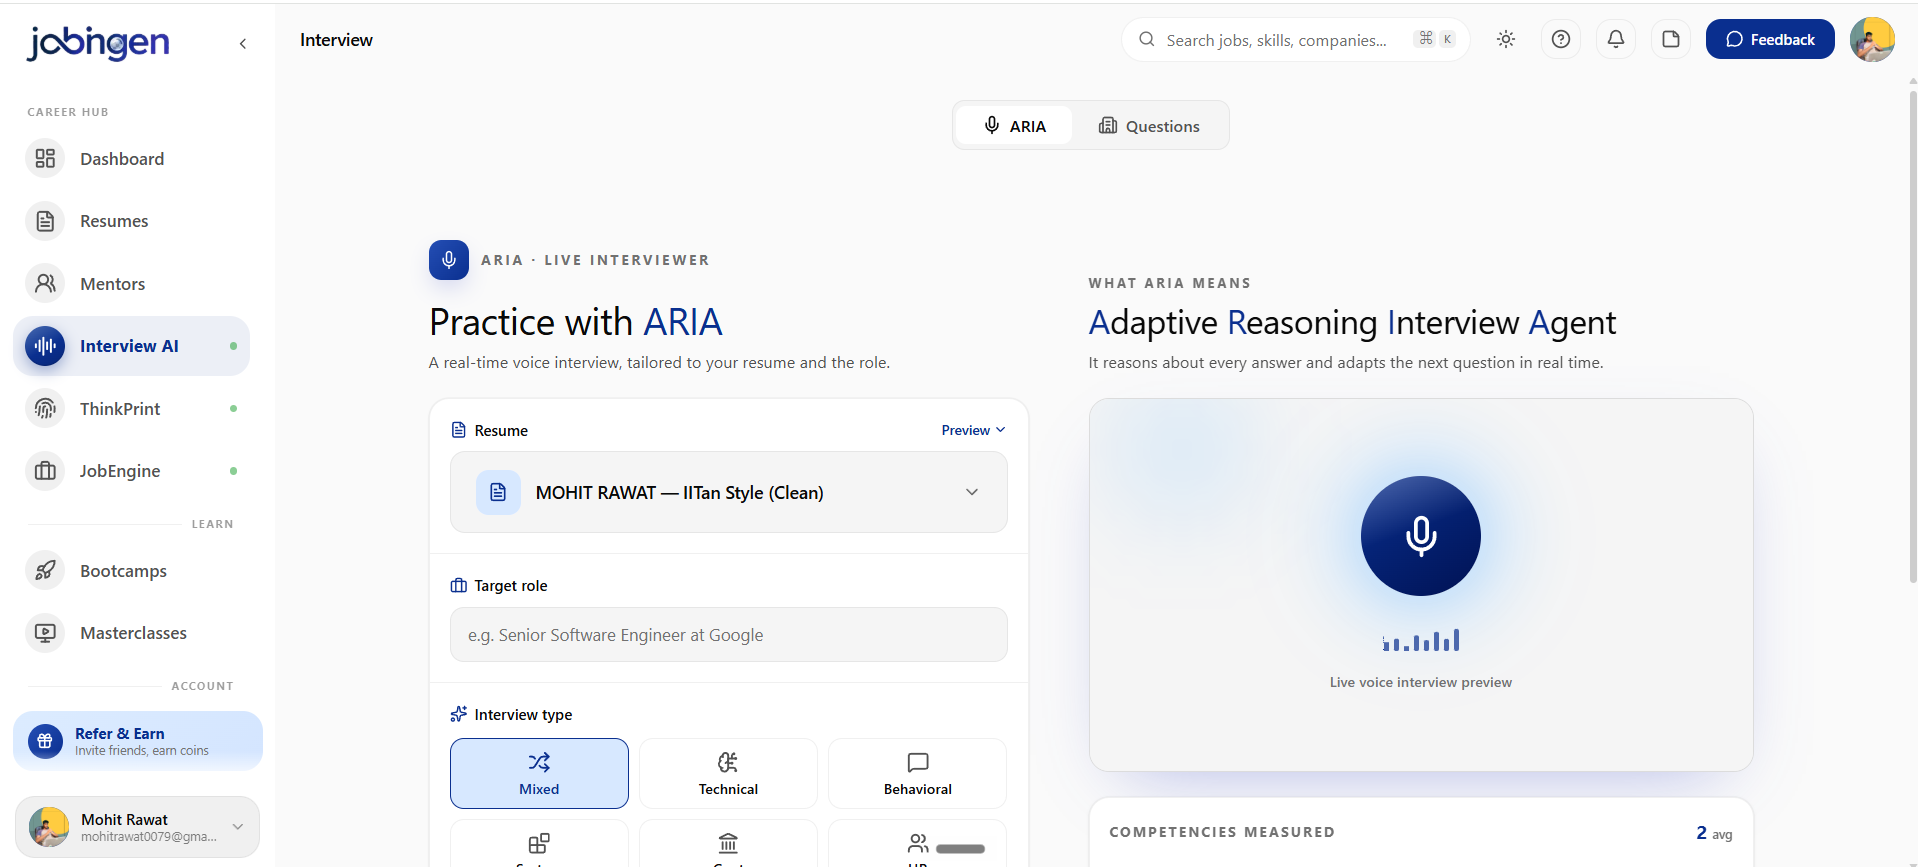Focus the Target role input field
Screen dimensions: 1918x867
(x=728, y=635)
